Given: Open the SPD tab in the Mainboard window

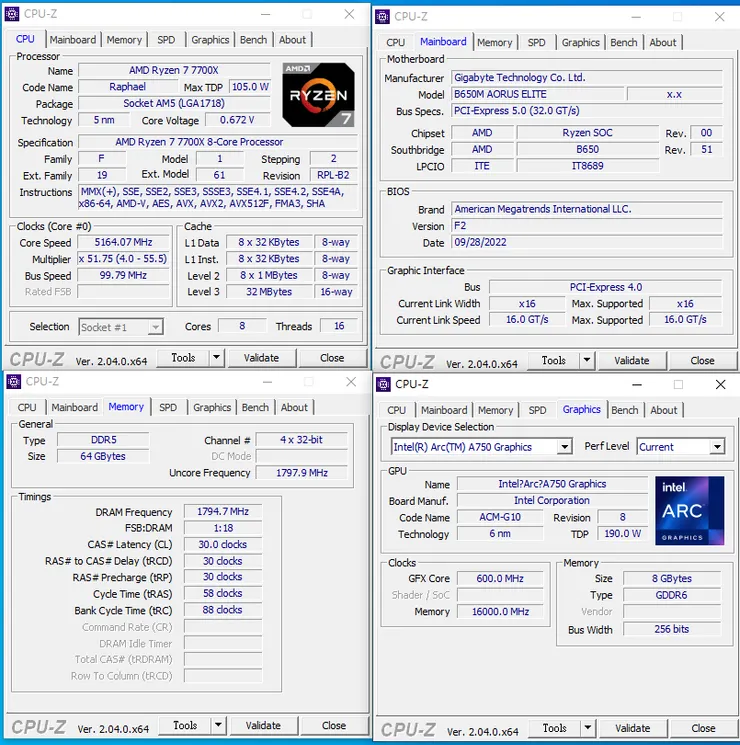Looking at the screenshot, I should click(x=536, y=43).
